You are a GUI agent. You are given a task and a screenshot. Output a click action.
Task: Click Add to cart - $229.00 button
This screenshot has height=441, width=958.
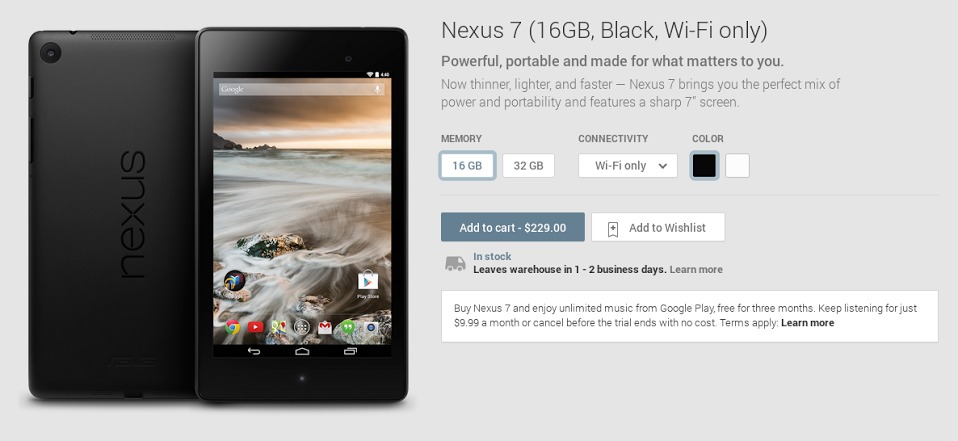tap(513, 227)
